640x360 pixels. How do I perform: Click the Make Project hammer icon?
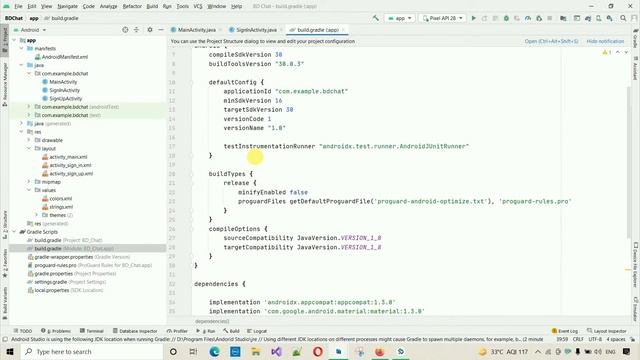tap(376, 18)
